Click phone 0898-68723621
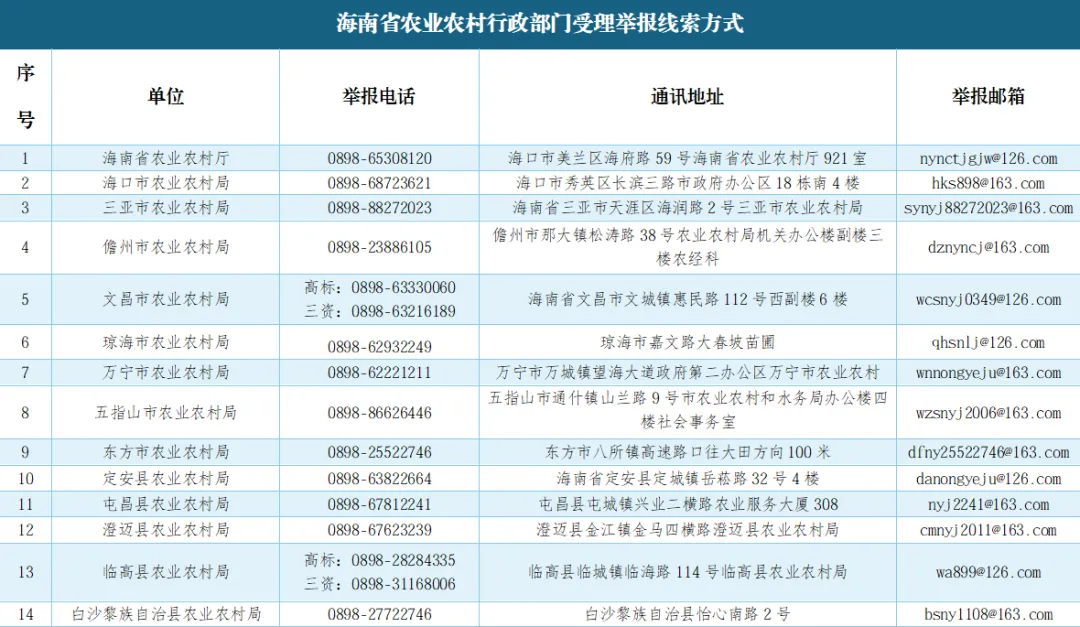The height and width of the screenshot is (627, 1080). click(x=380, y=183)
